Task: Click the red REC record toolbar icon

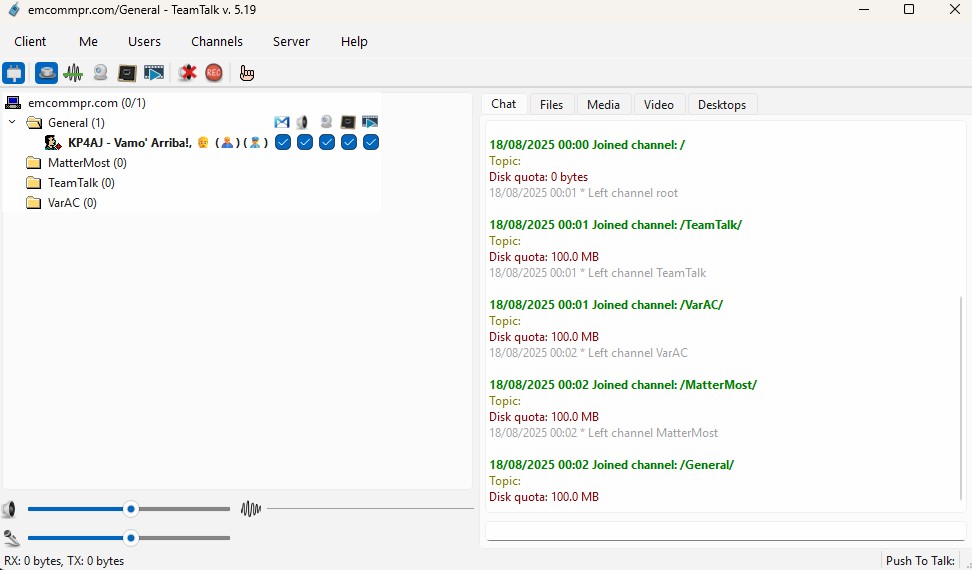Action: click(214, 73)
